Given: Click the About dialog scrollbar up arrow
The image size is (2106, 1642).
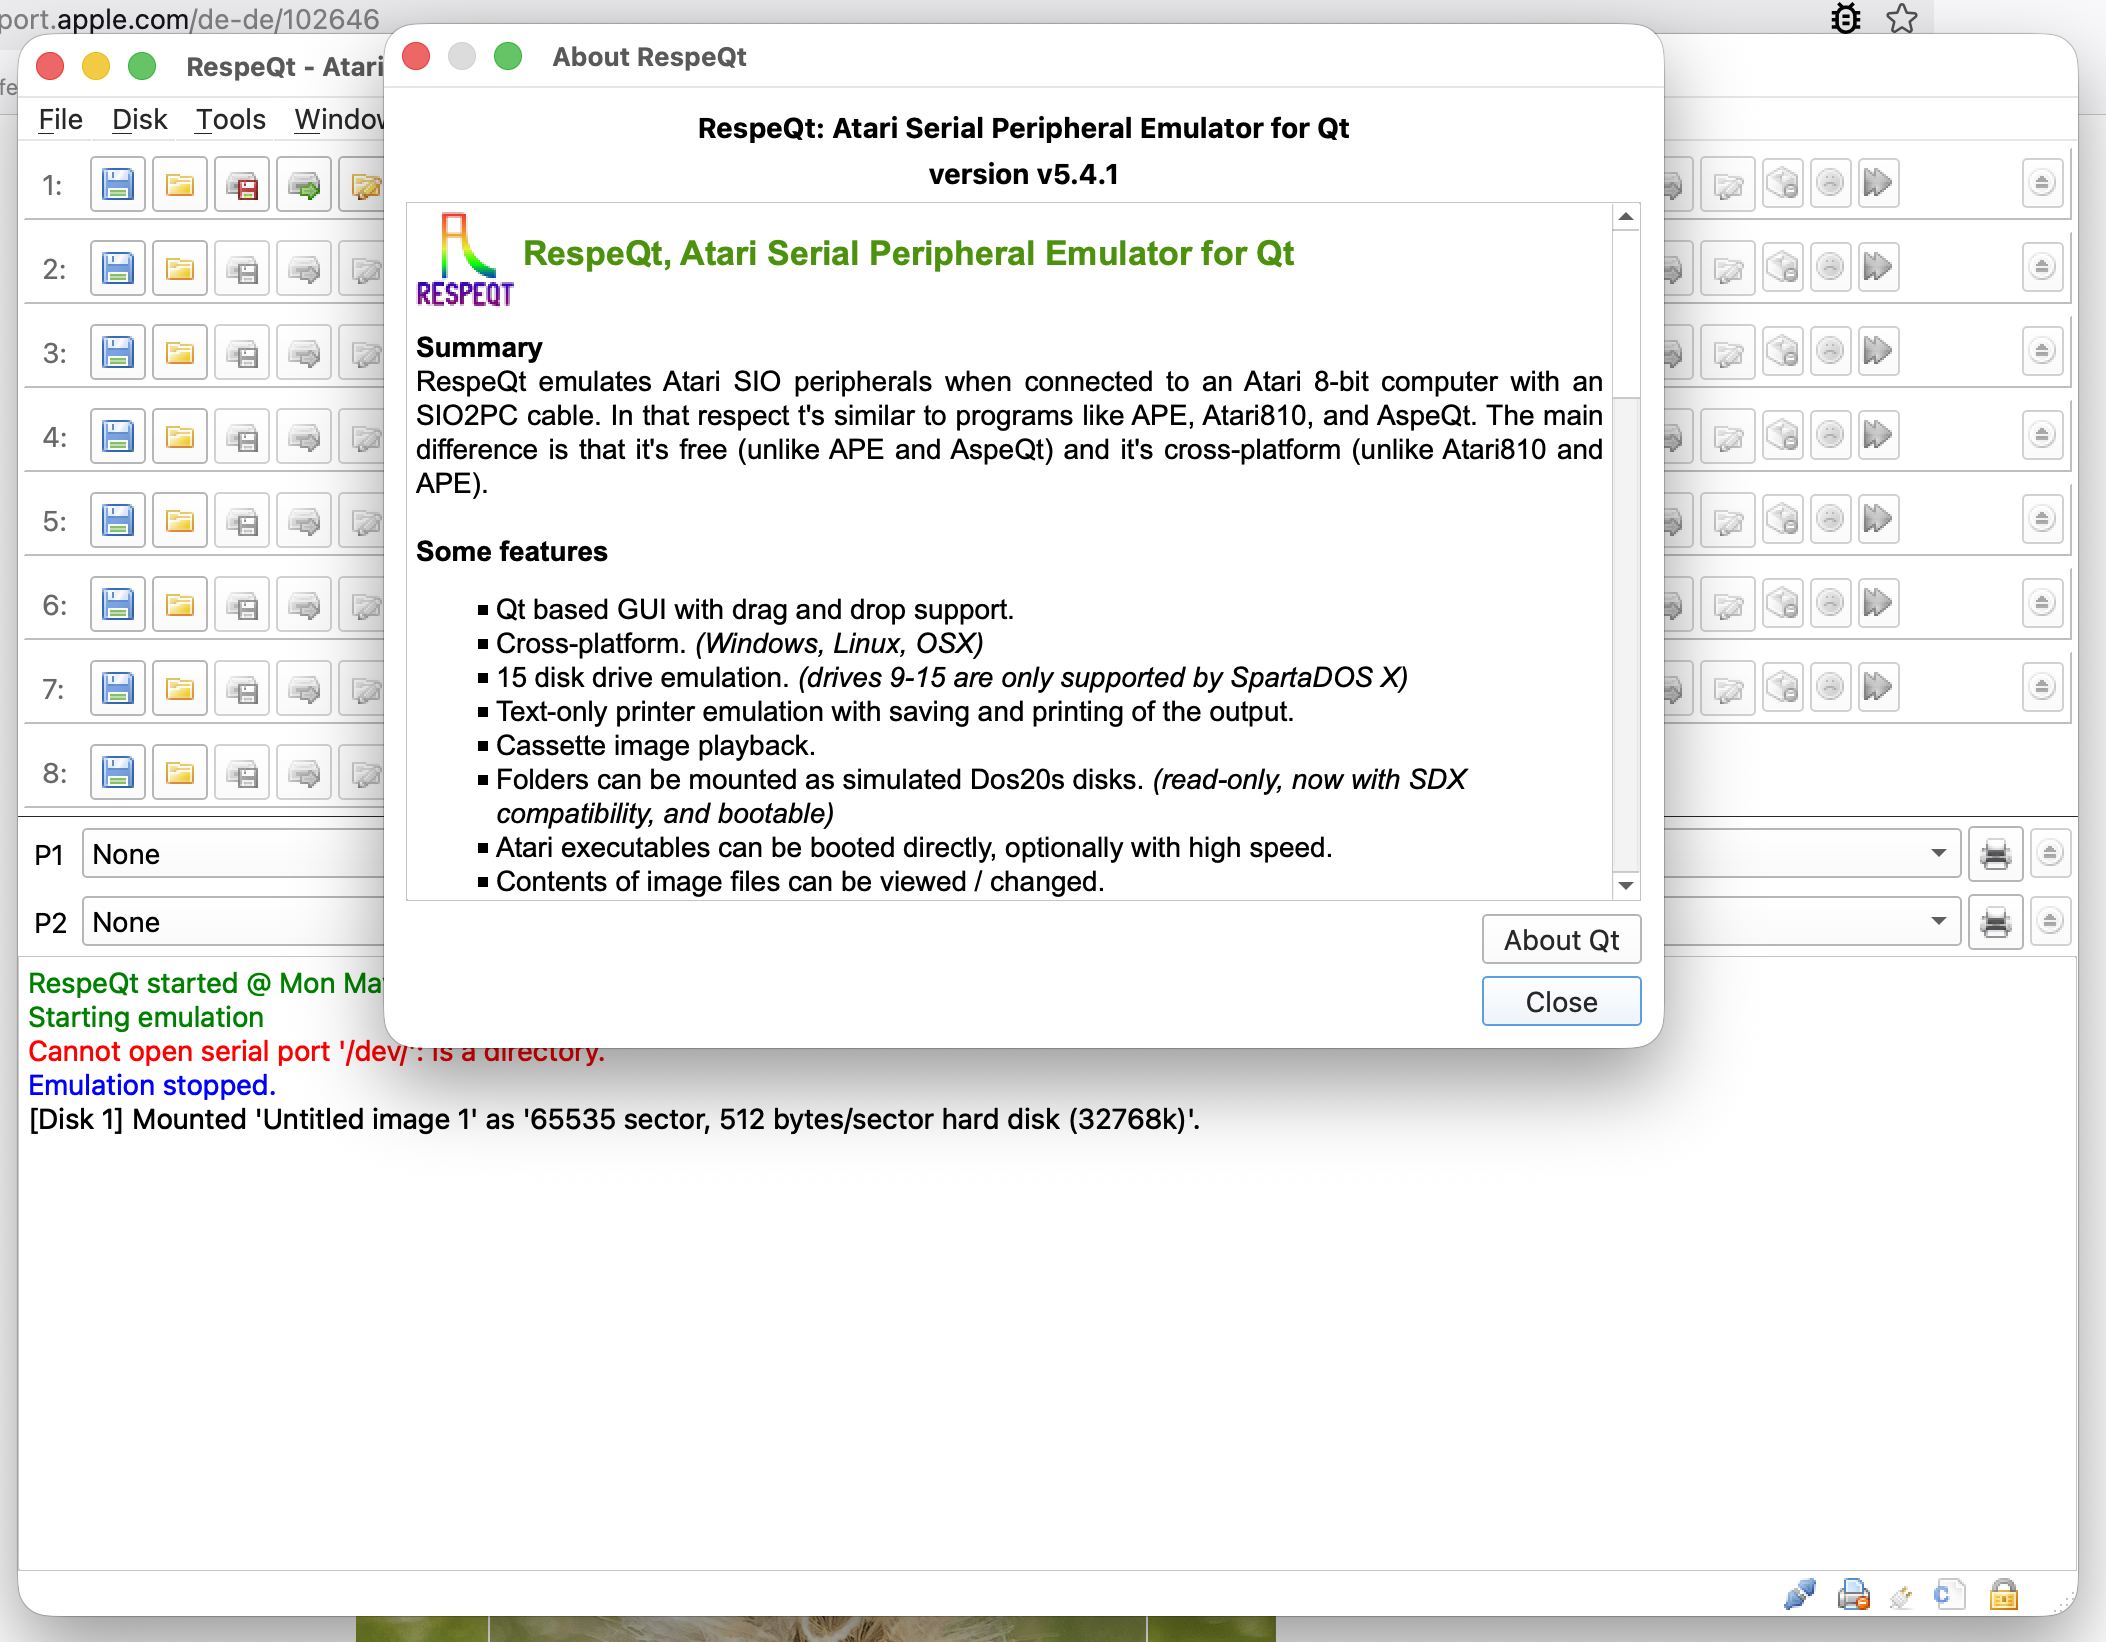Looking at the screenshot, I should click(x=1626, y=217).
